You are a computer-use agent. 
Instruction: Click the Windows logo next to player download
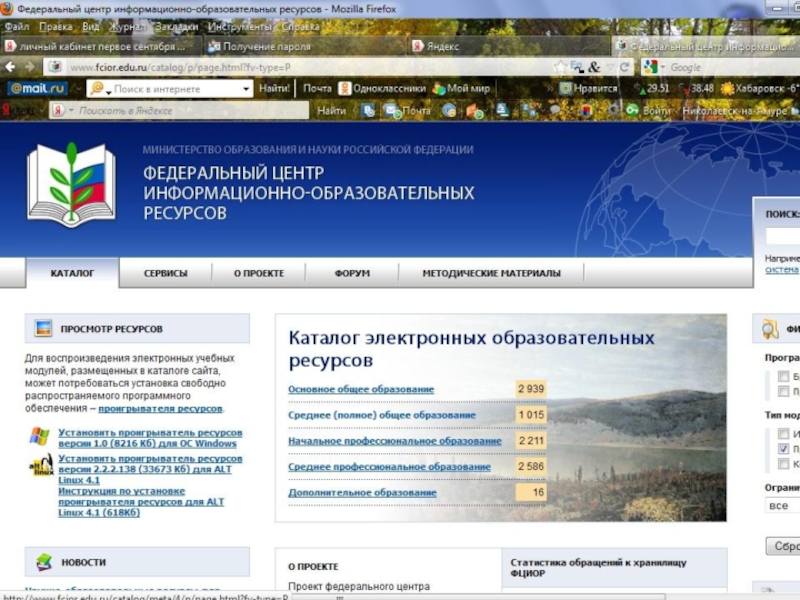[x=40, y=437]
